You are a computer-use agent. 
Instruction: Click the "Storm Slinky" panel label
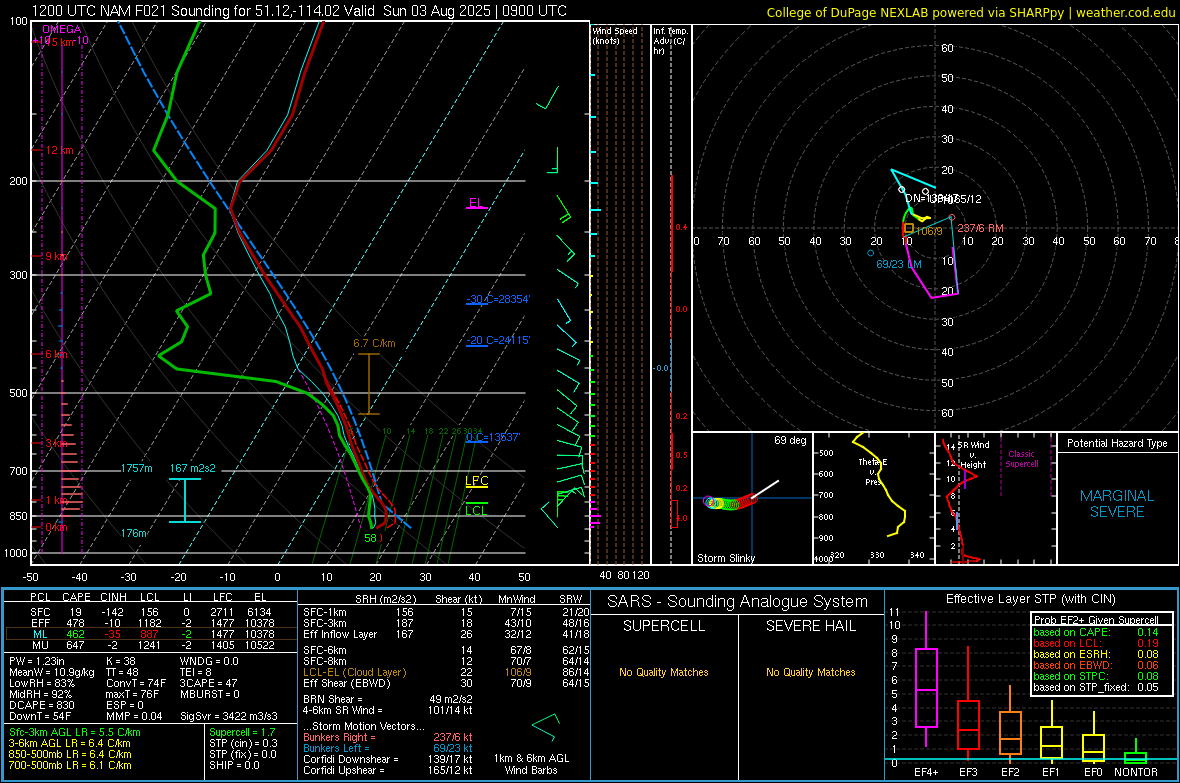tap(725, 558)
